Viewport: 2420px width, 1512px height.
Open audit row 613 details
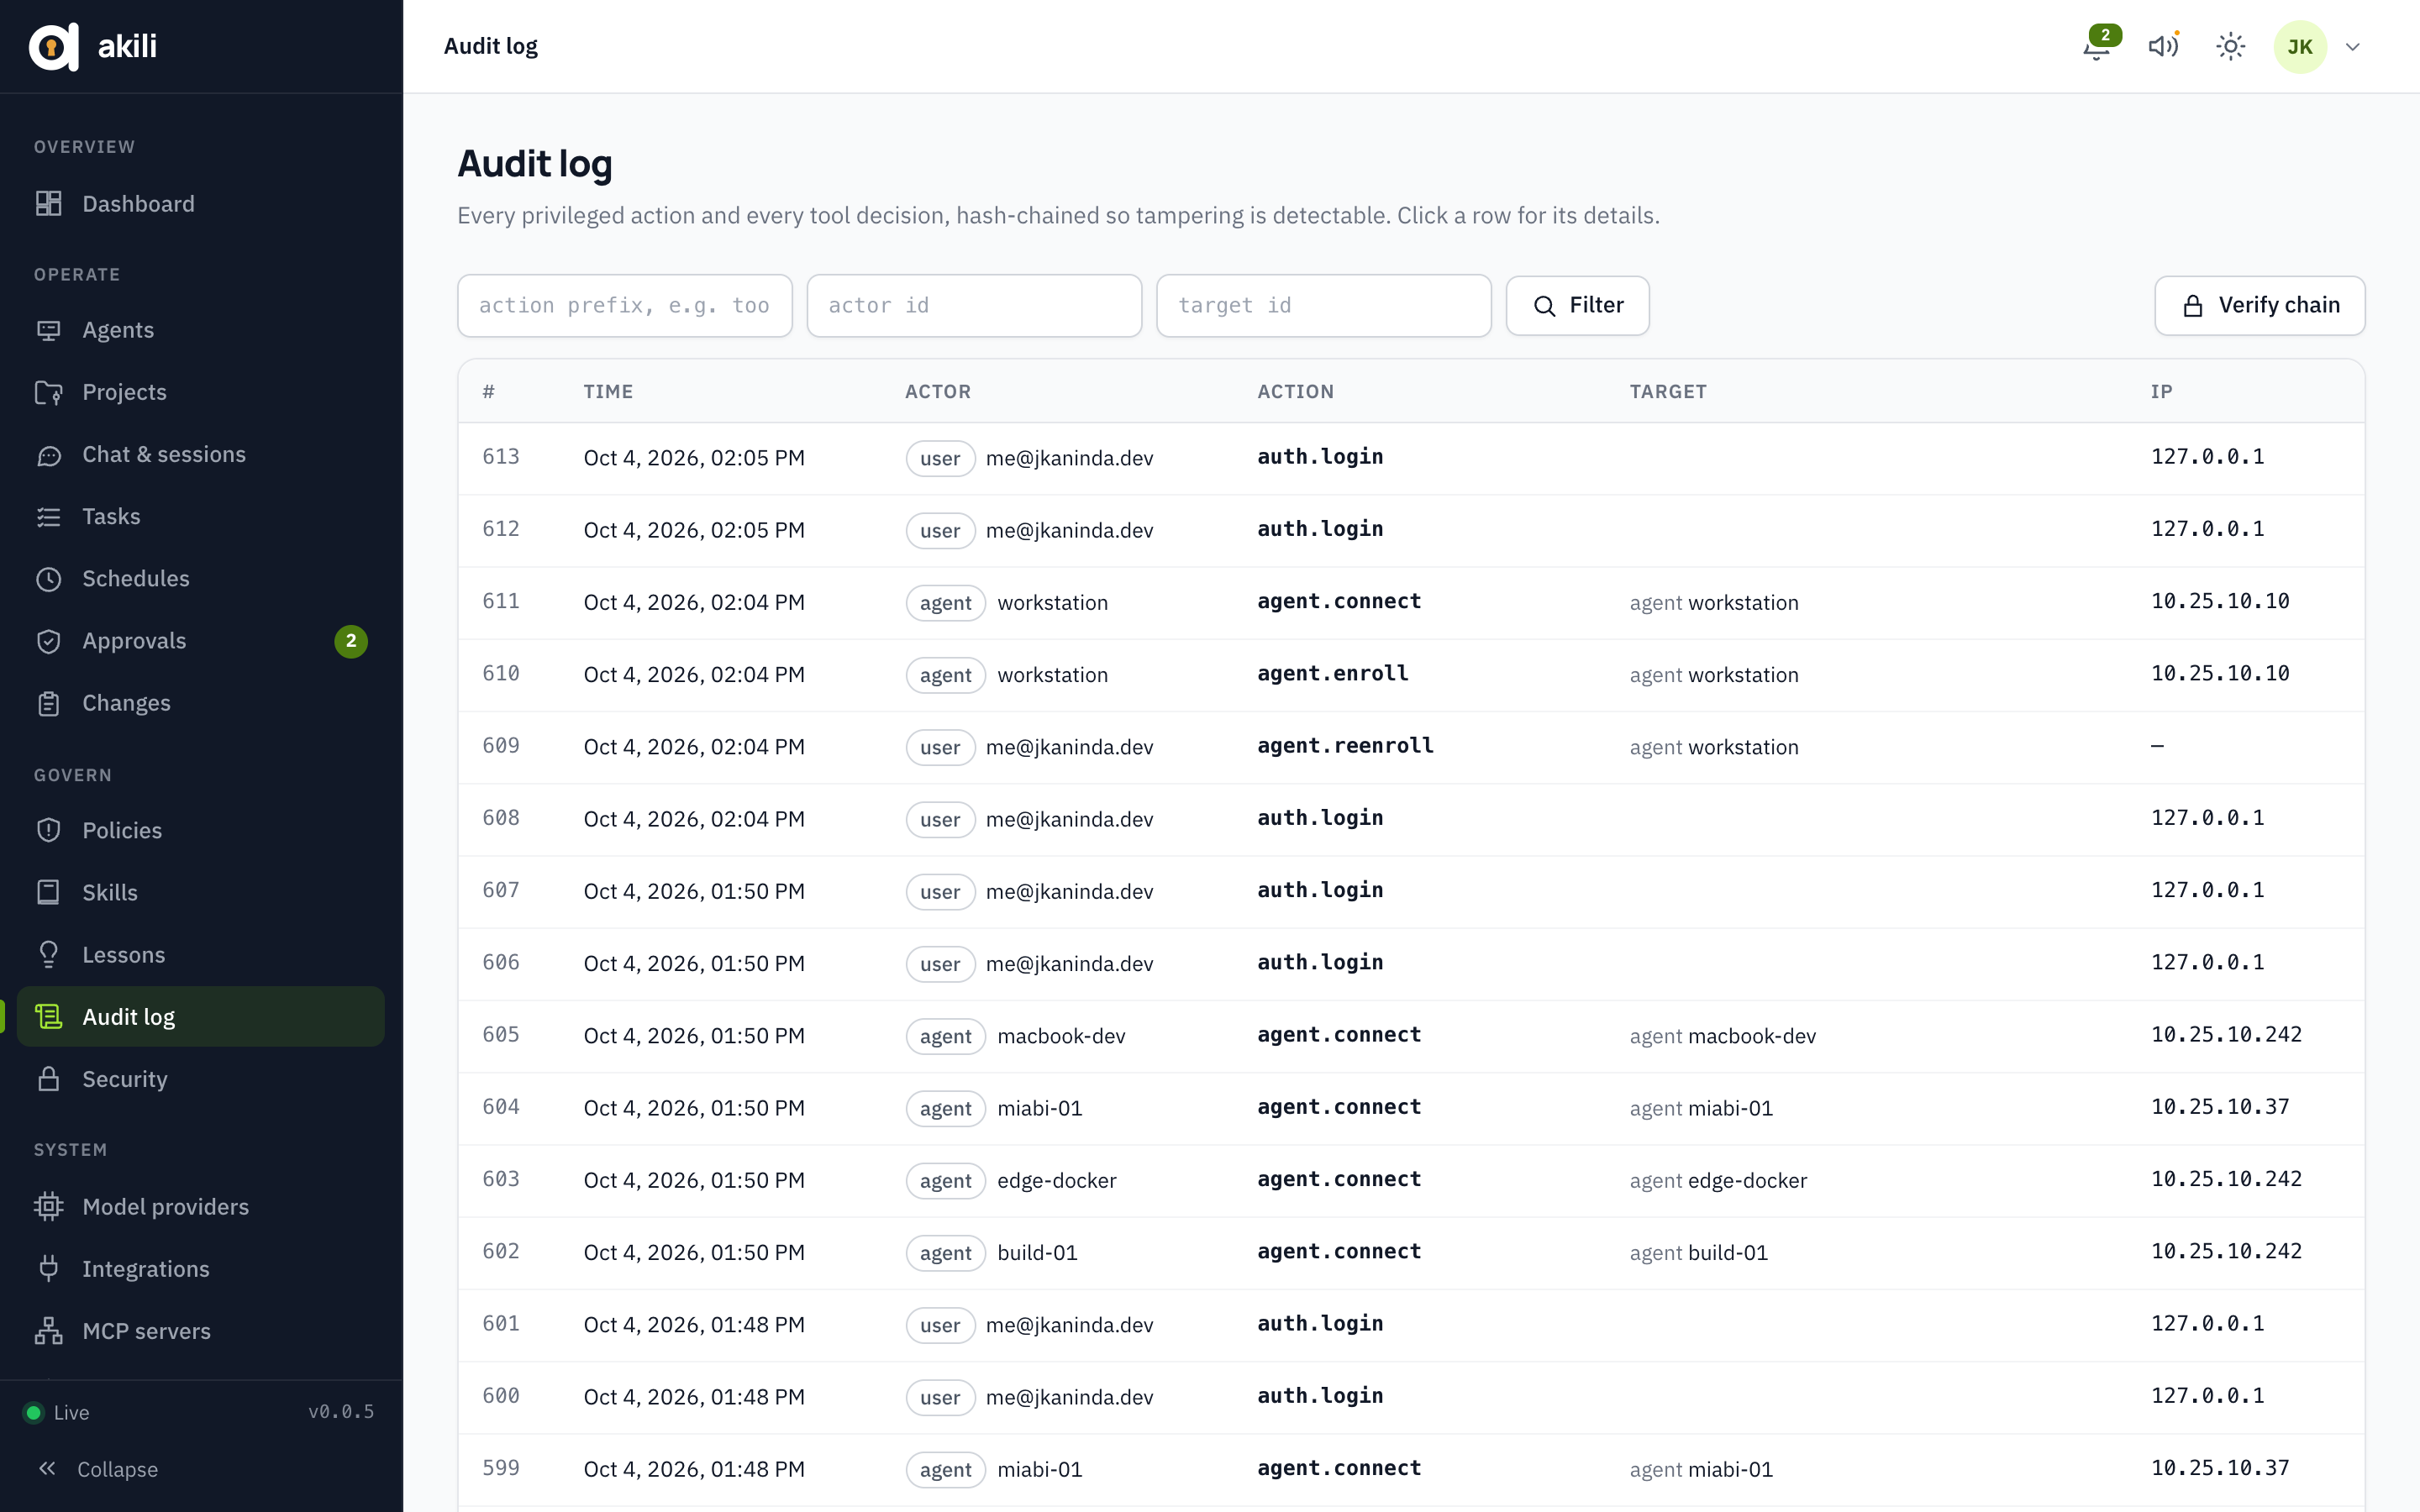(x=1411, y=458)
